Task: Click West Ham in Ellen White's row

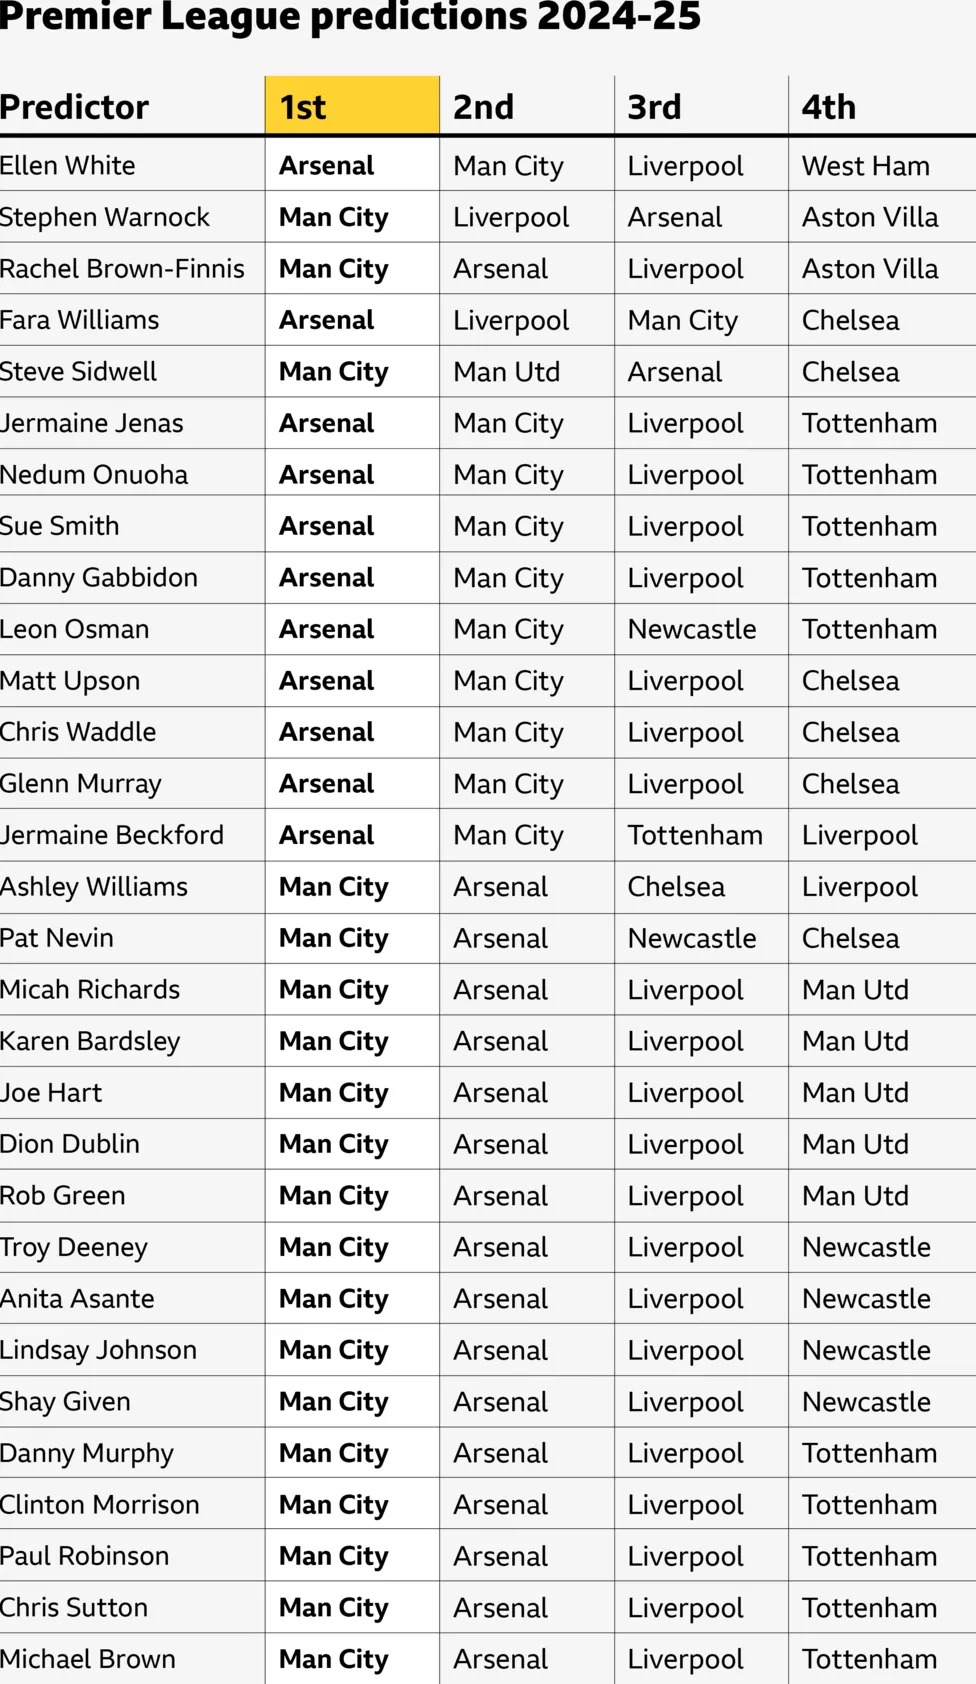Action: pos(866,166)
